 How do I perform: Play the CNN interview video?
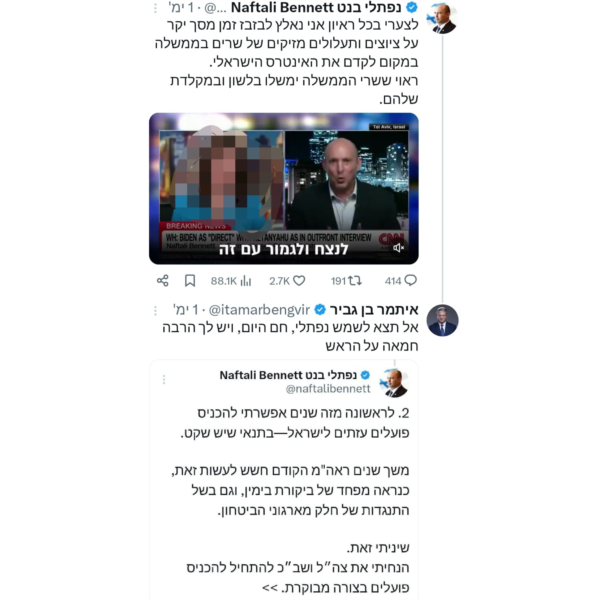284,188
